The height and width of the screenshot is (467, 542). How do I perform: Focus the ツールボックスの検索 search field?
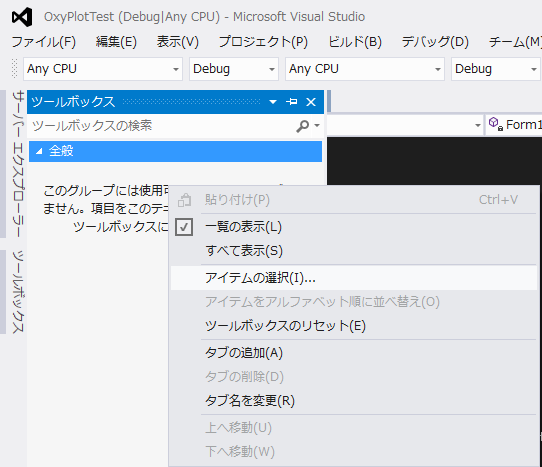[161, 126]
